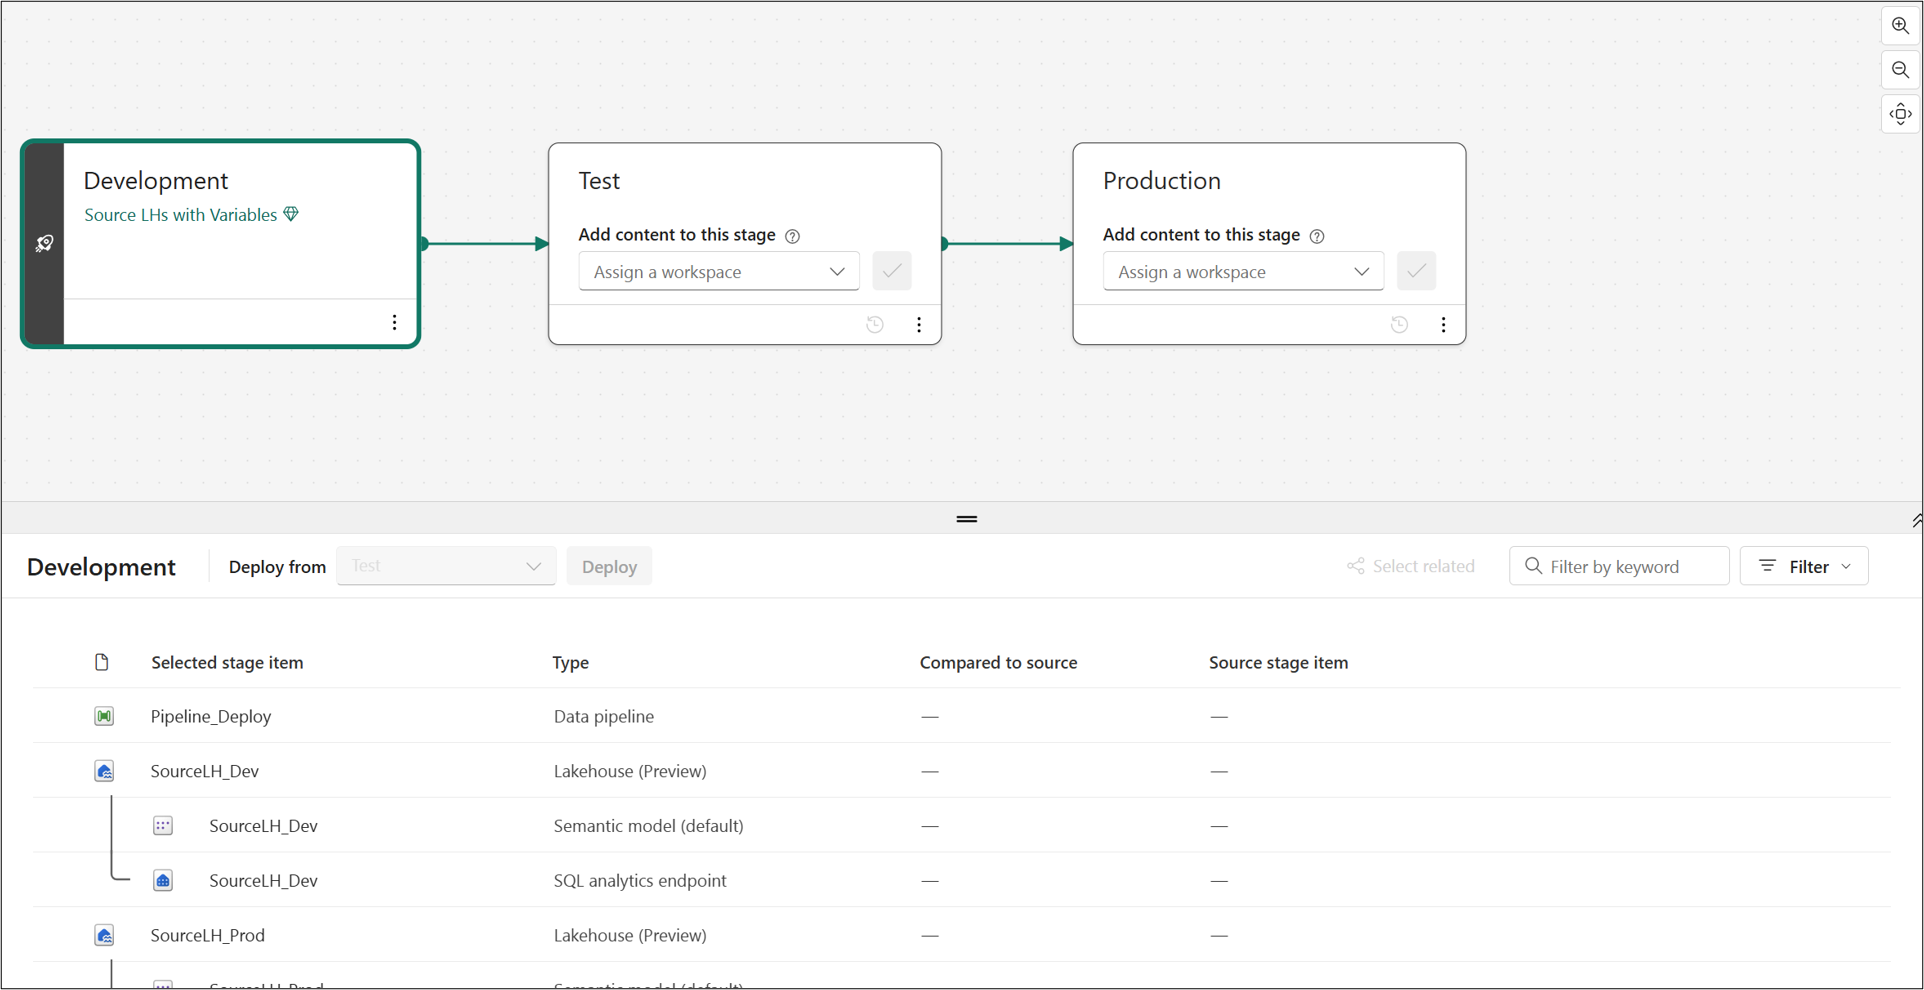Screen dimensions: 1924x990
Task: Select the Pipeline_Deploy data pipeline item
Action: [211, 716]
